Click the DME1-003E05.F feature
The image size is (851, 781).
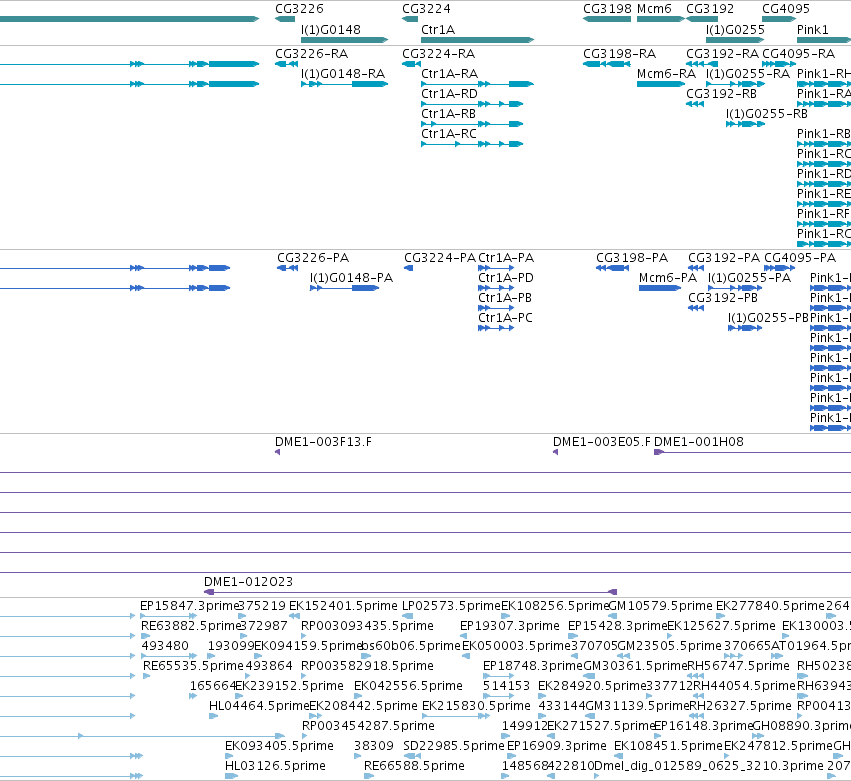(x=556, y=452)
